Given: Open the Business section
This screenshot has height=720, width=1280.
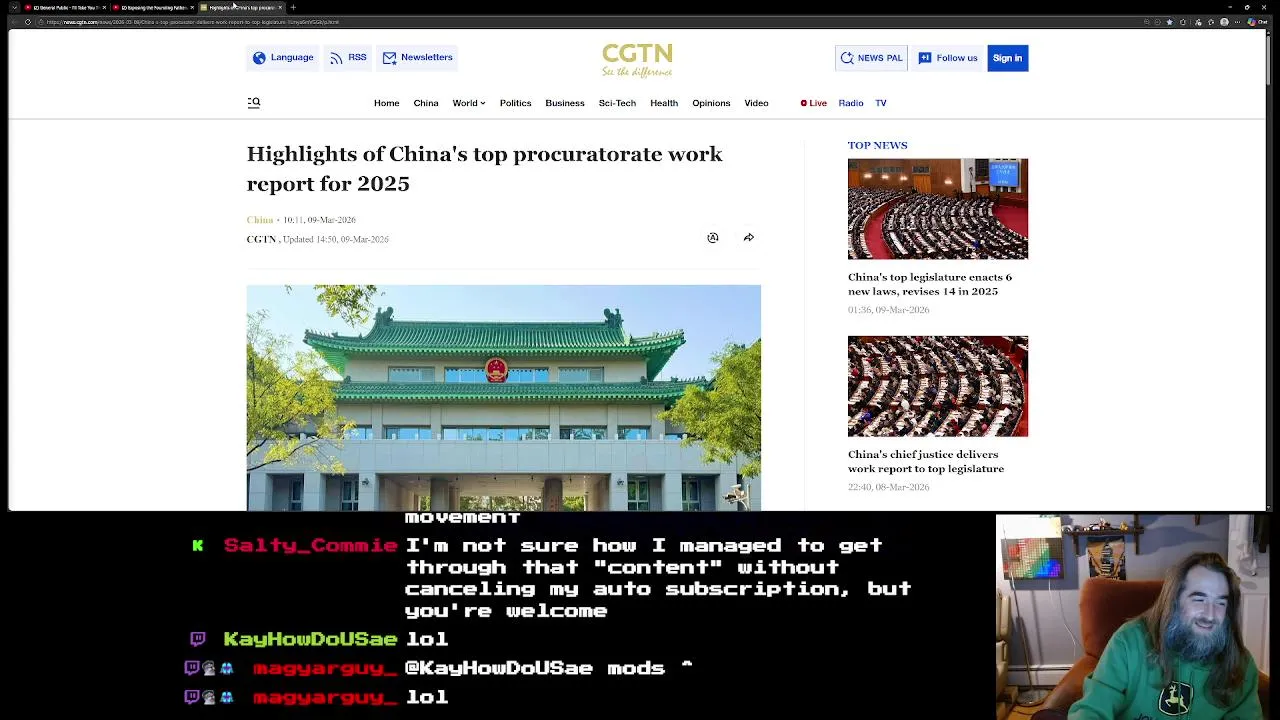Looking at the screenshot, I should coord(565,103).
